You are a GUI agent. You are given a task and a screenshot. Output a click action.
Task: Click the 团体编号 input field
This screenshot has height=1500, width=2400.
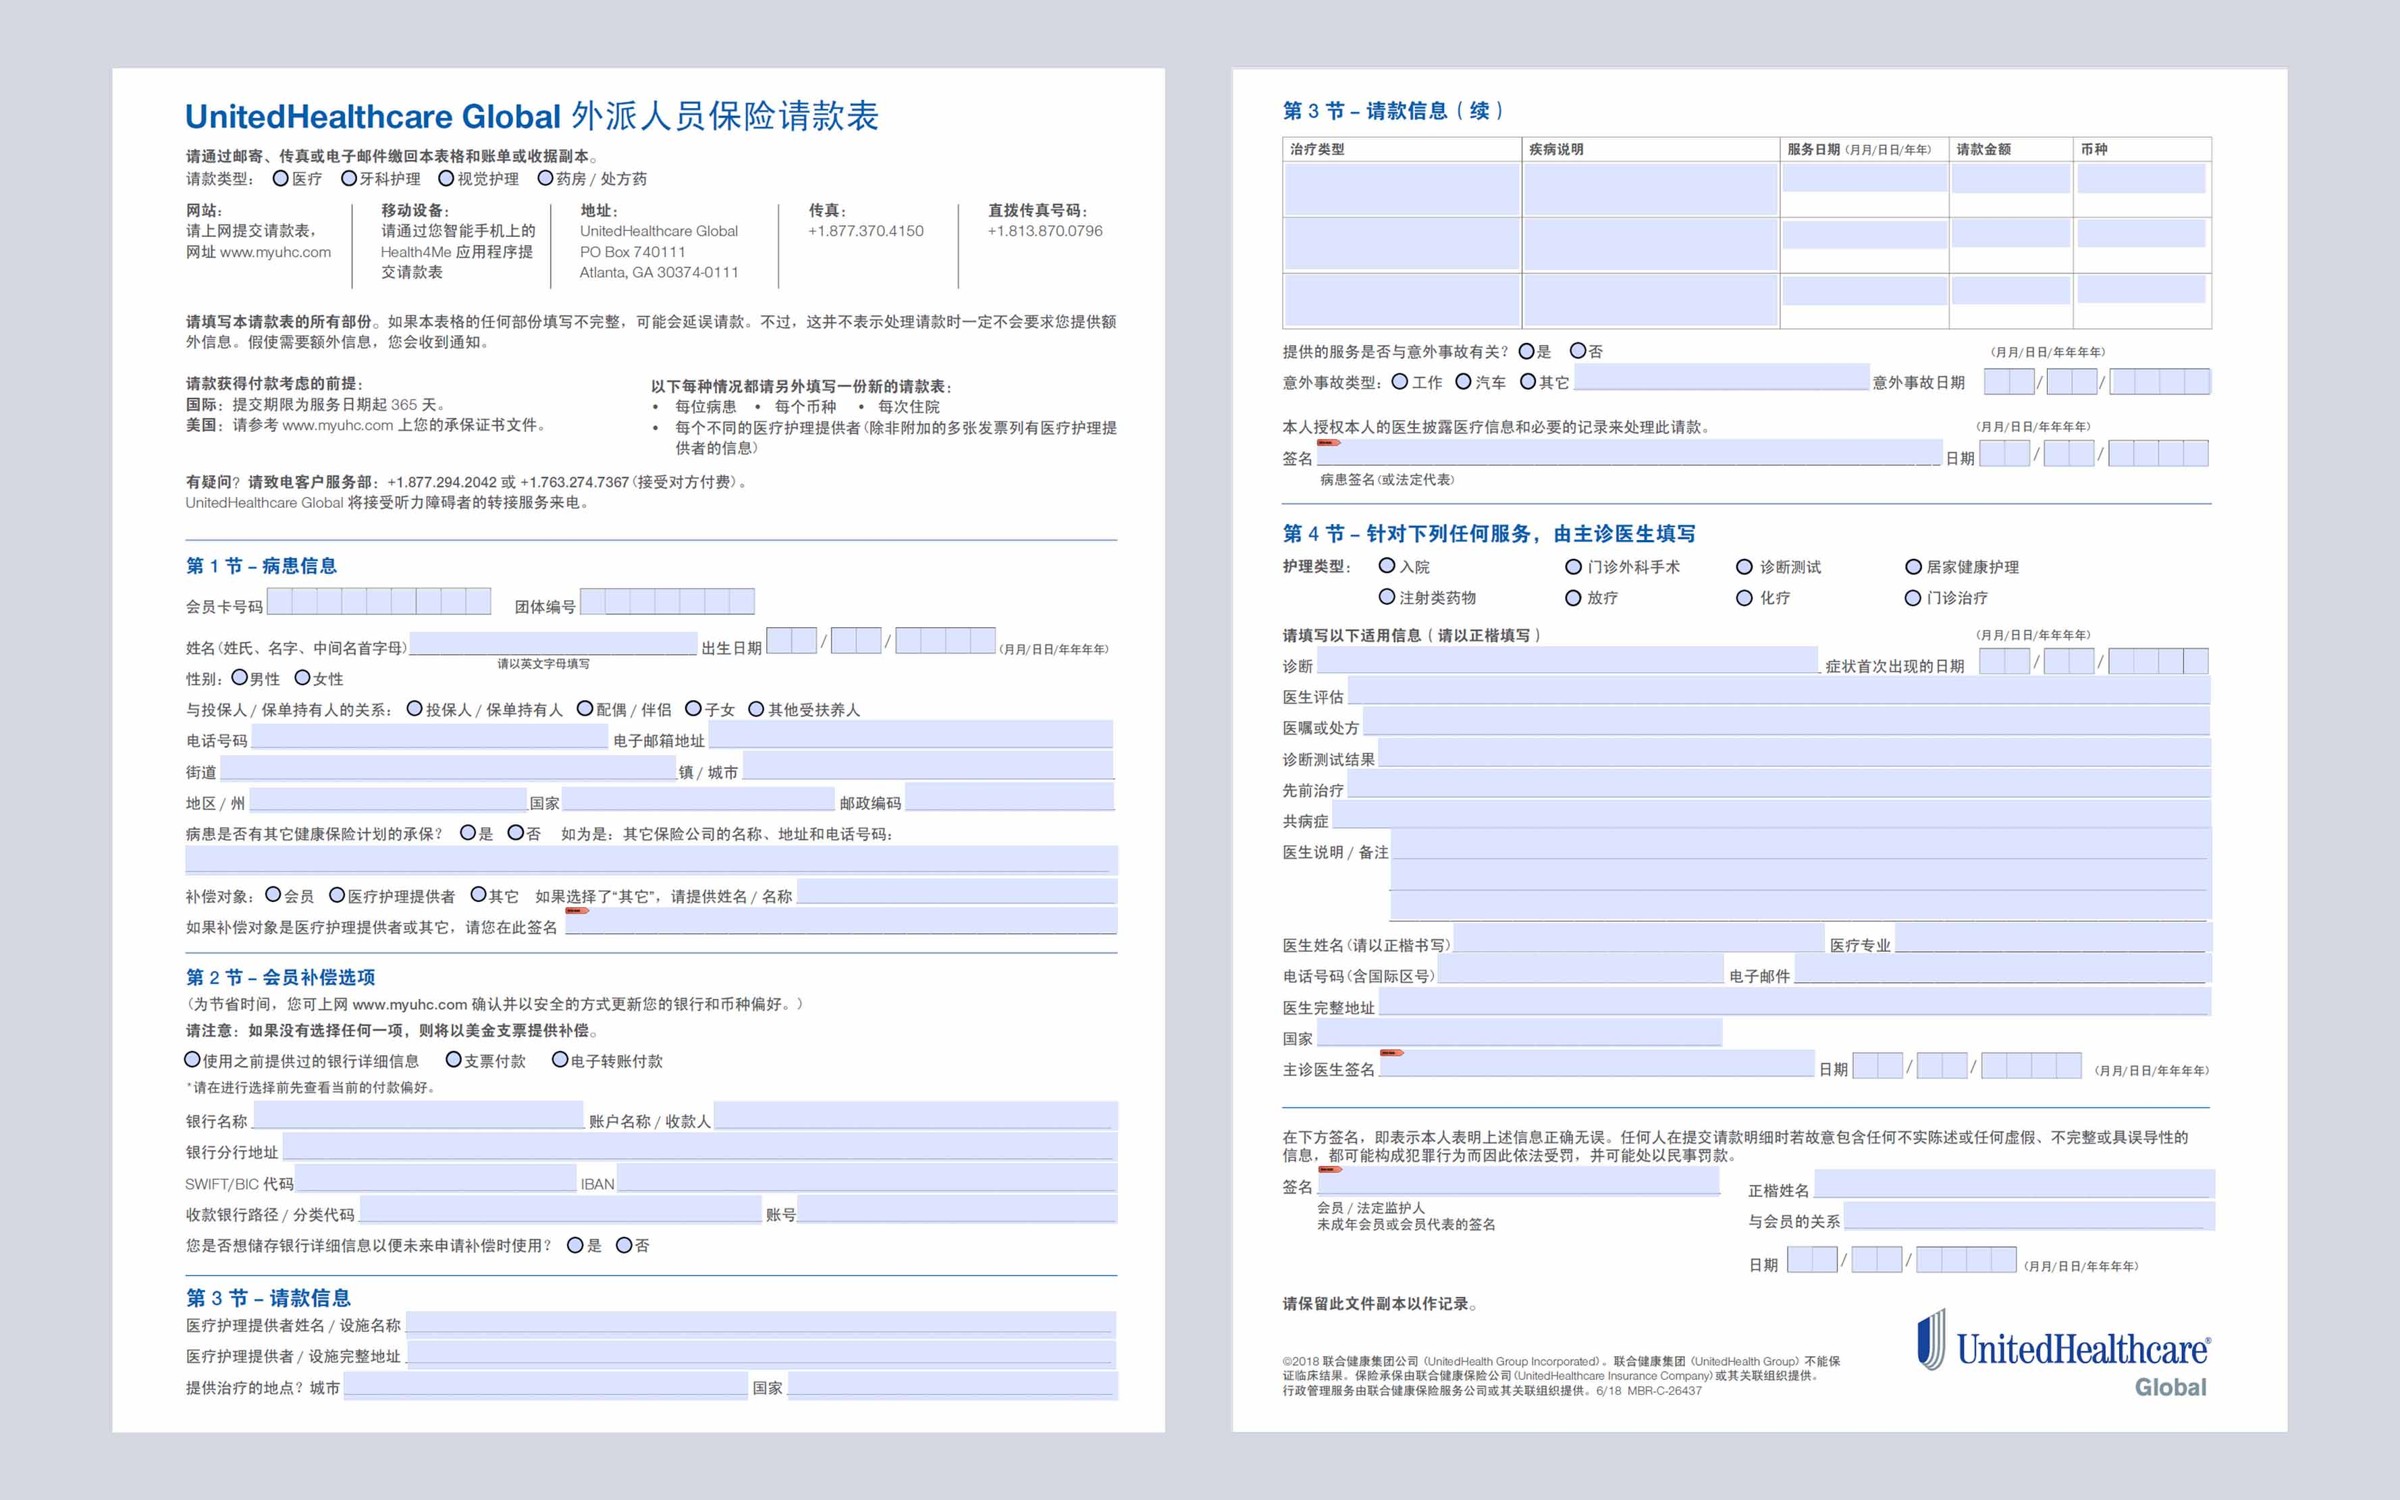pyautogui.click(x=667, y=601)
